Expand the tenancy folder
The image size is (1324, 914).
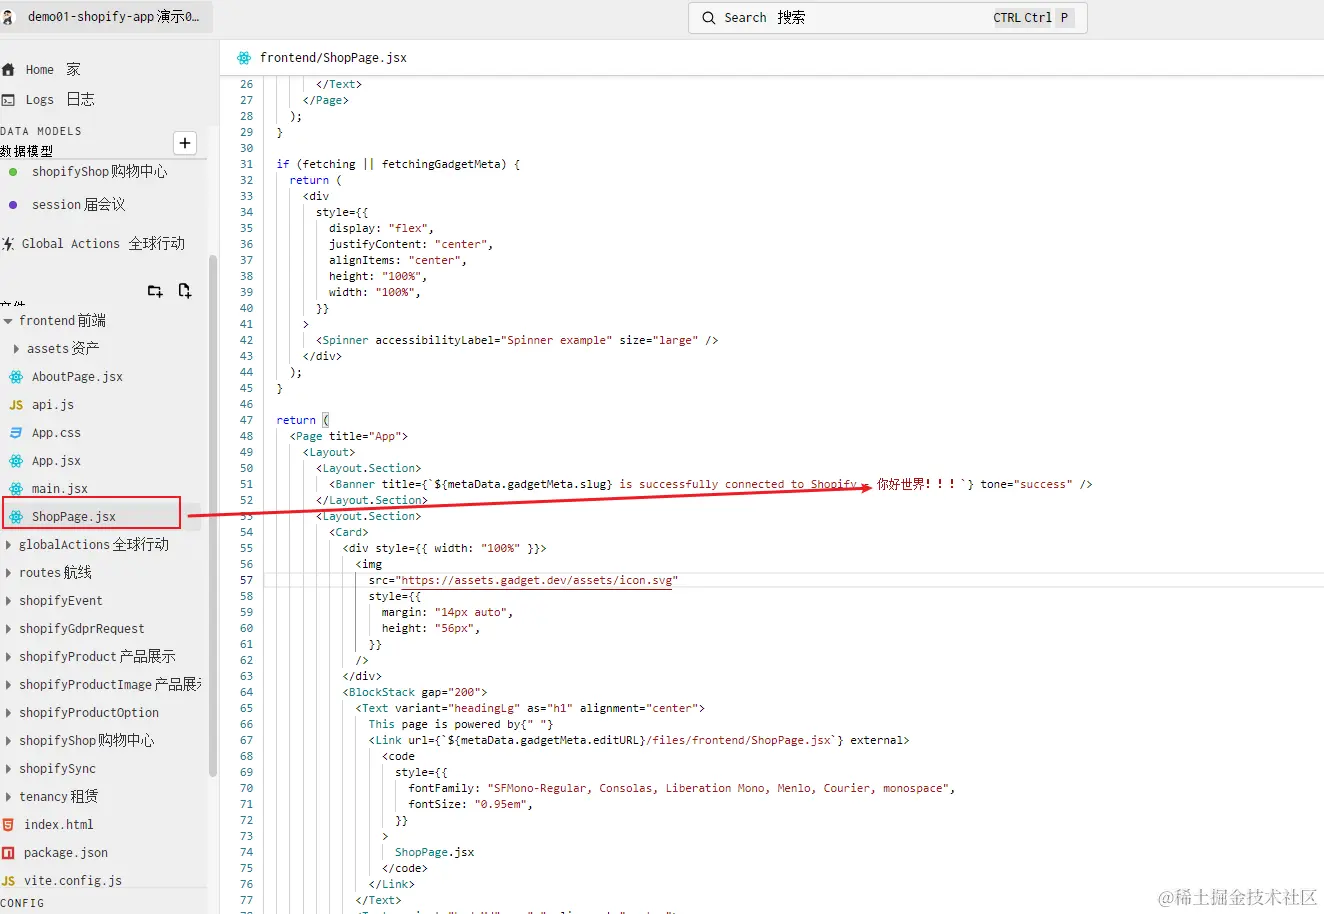click(8, 797)
